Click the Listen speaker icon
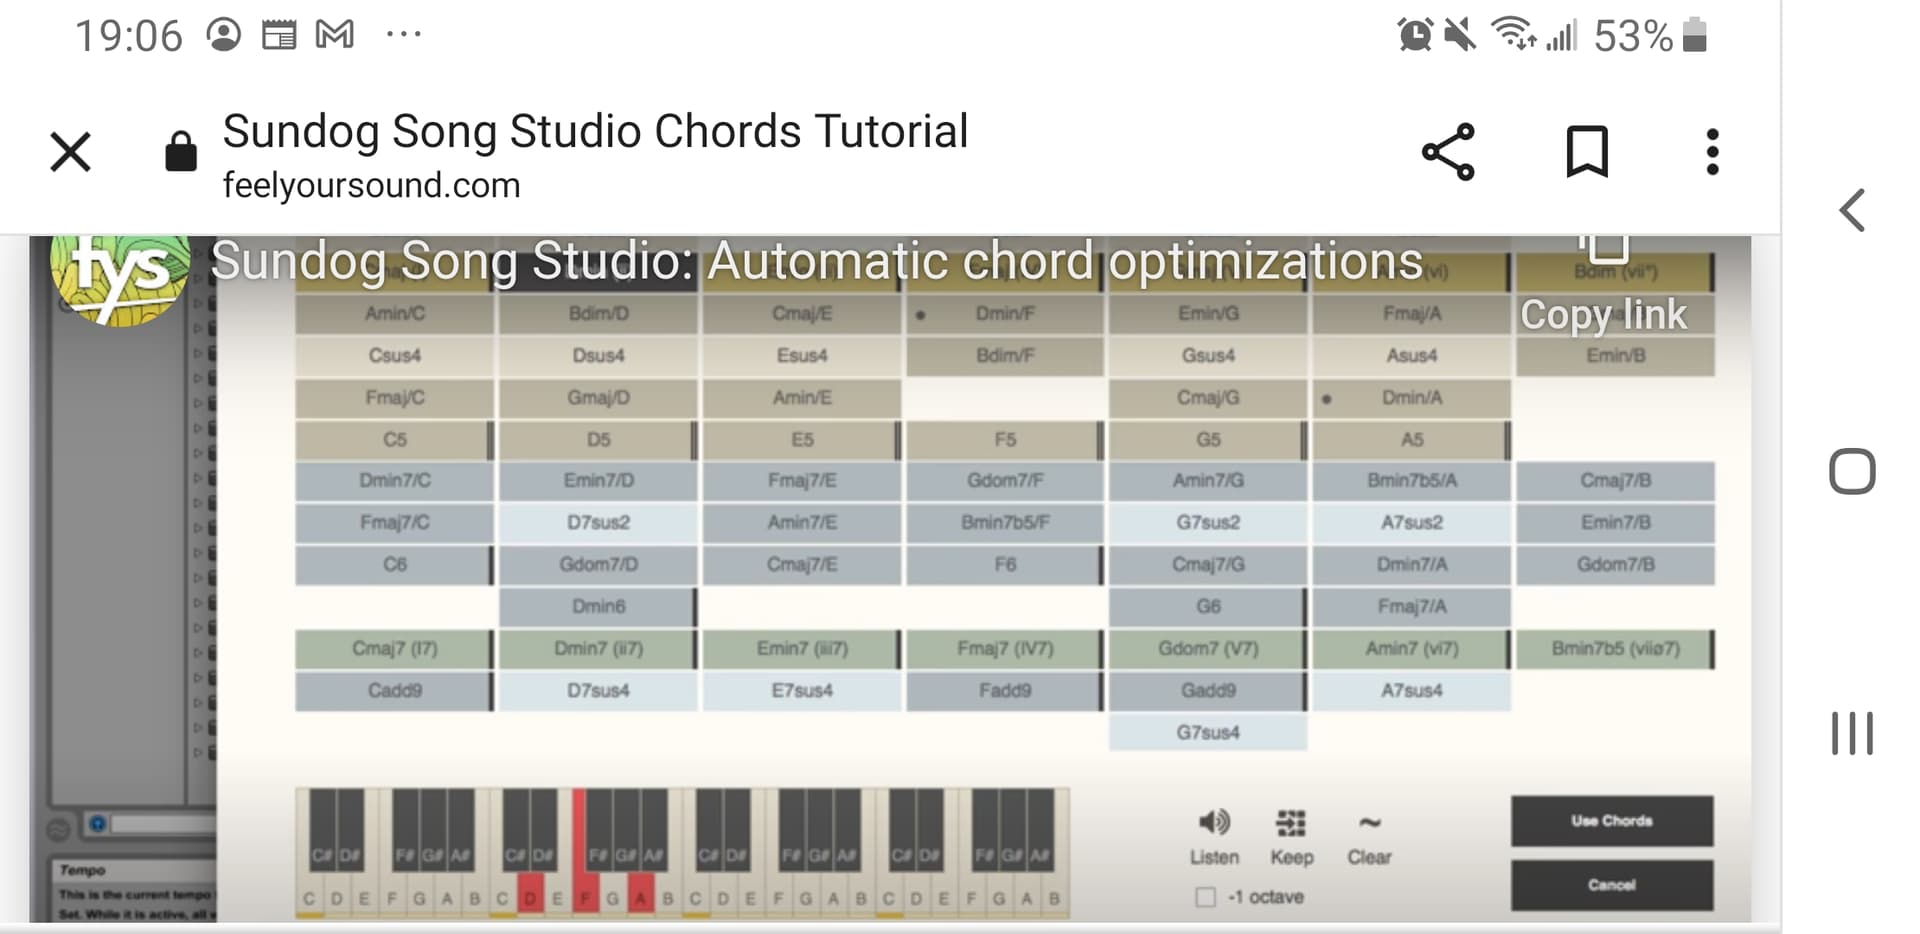This screenshot has width=1920, height=934. [1213, 822]
